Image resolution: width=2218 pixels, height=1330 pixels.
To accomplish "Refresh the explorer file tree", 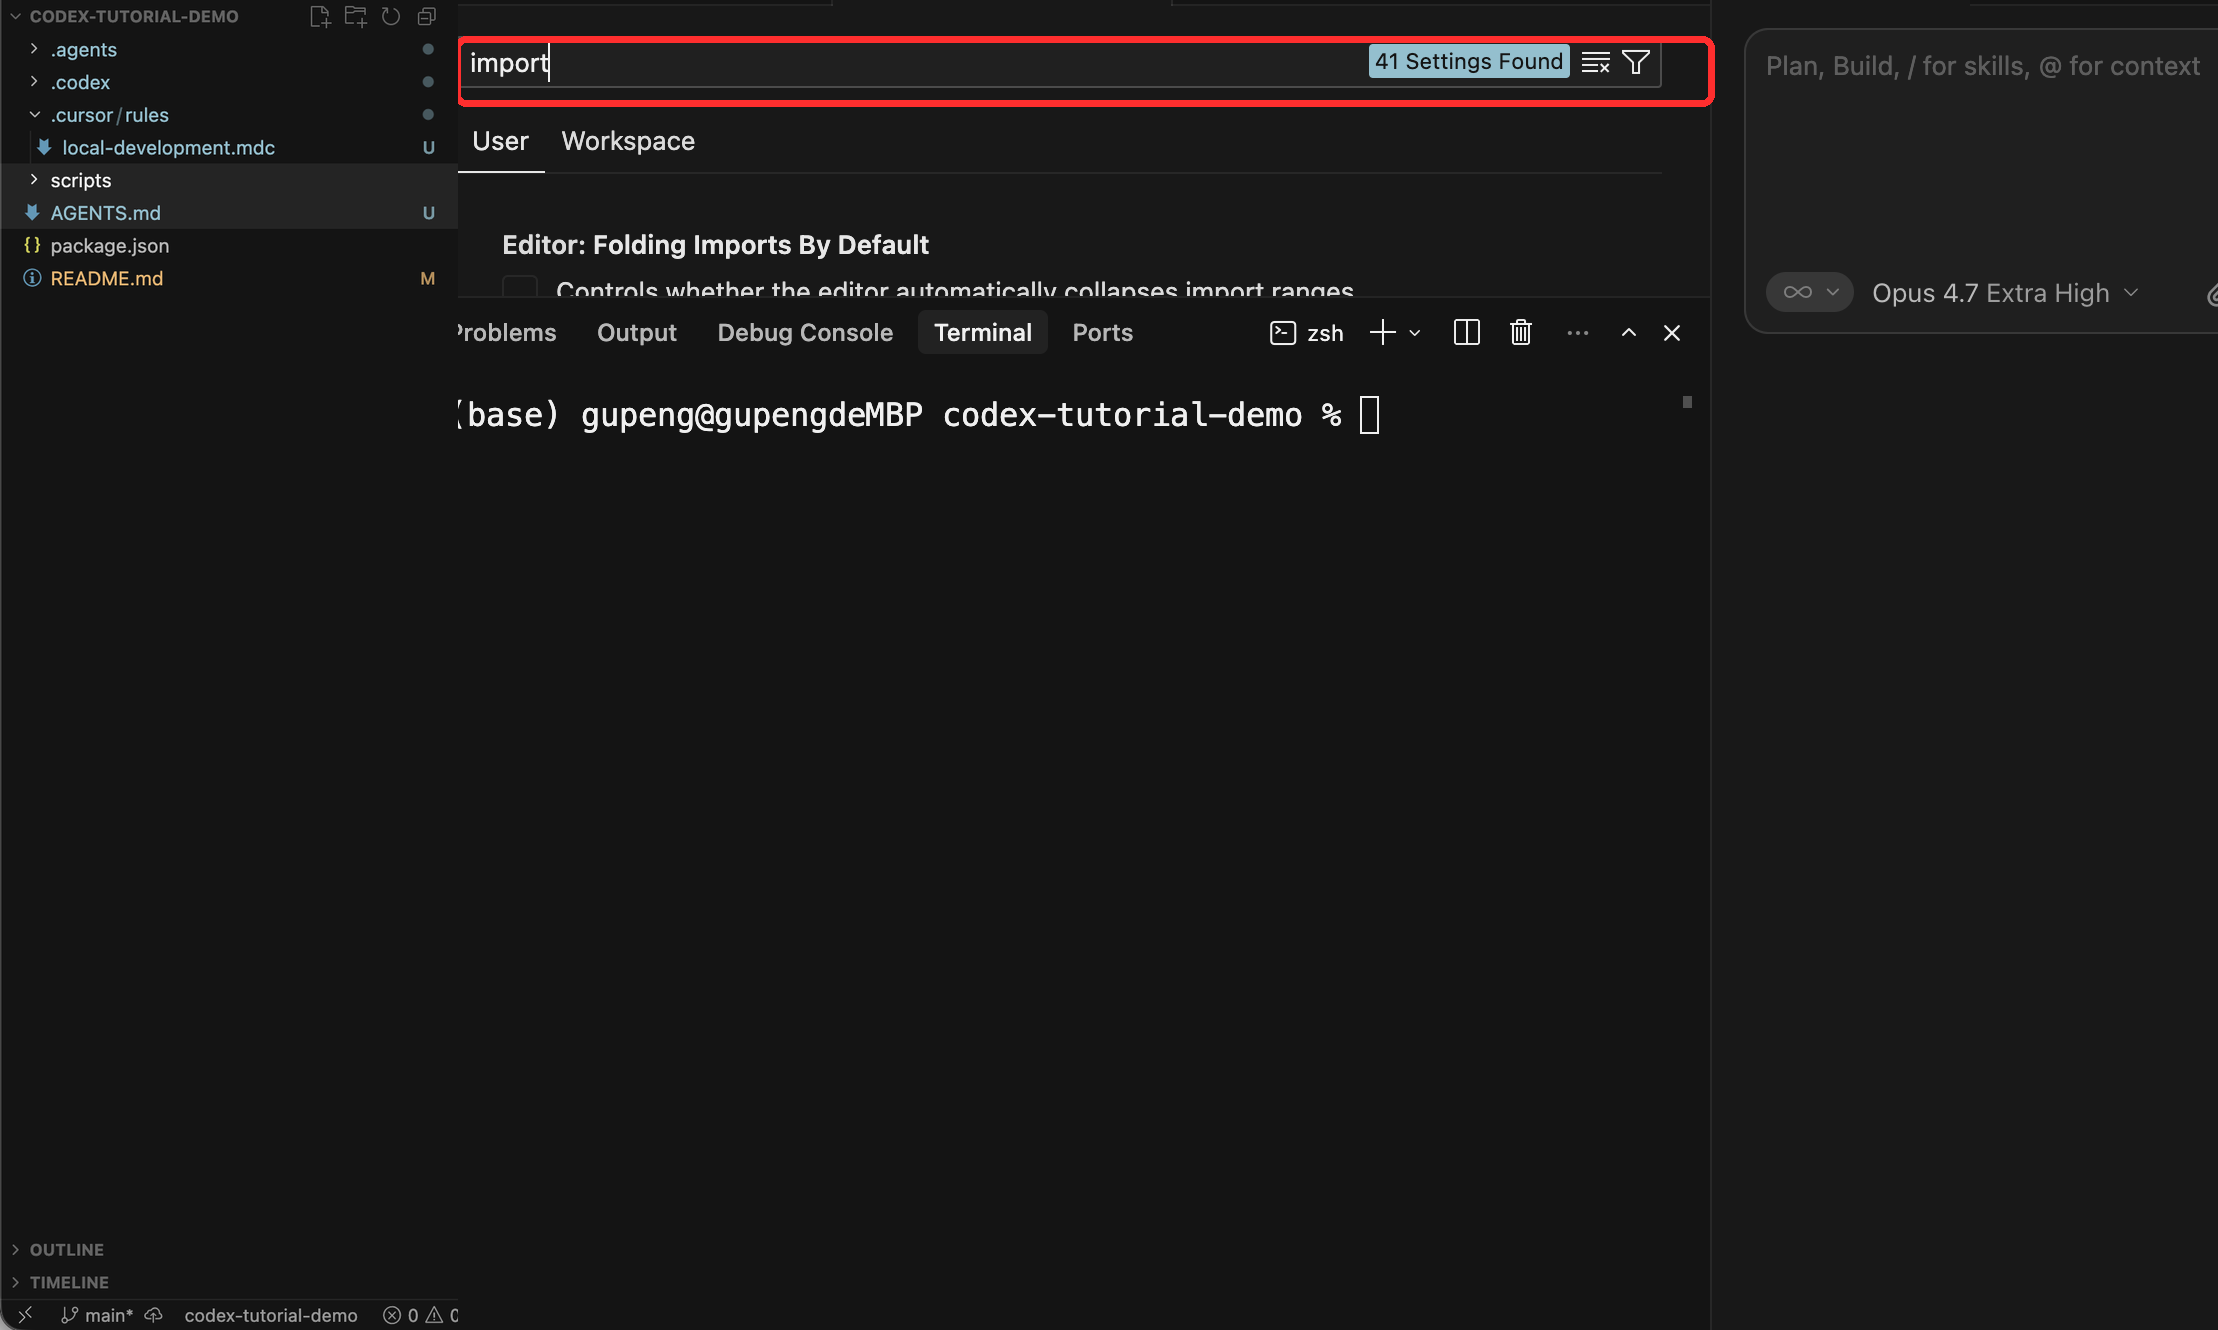I will (391, 16).
